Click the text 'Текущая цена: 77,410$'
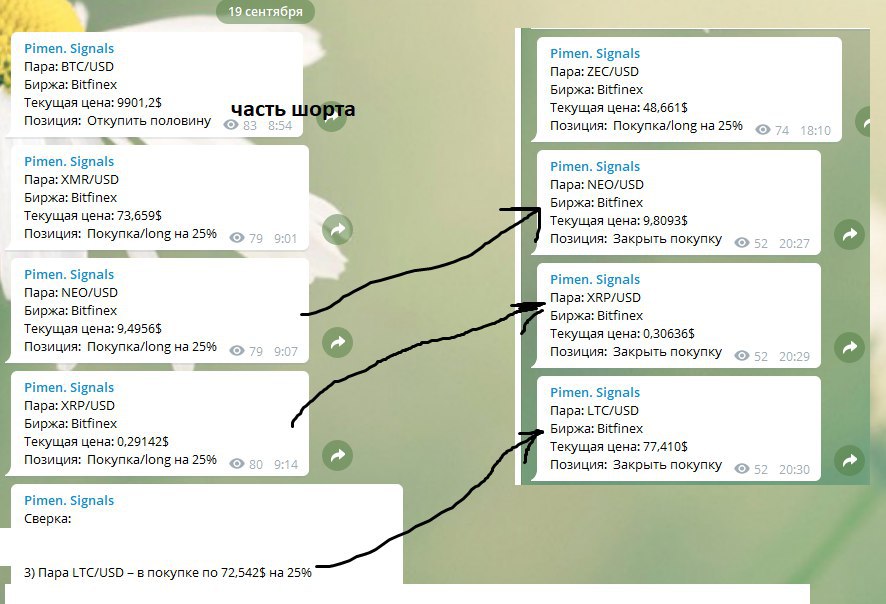Screen dimensions: 886x604 pyautogui.click(x=619, y=447)
